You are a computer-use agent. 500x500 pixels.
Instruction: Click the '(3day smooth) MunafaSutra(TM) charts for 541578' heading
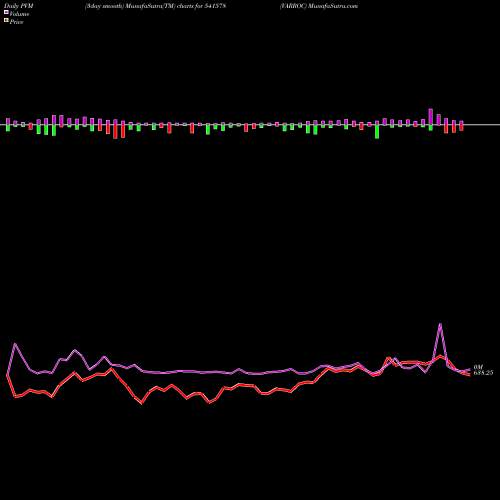[x=155, y=6]
